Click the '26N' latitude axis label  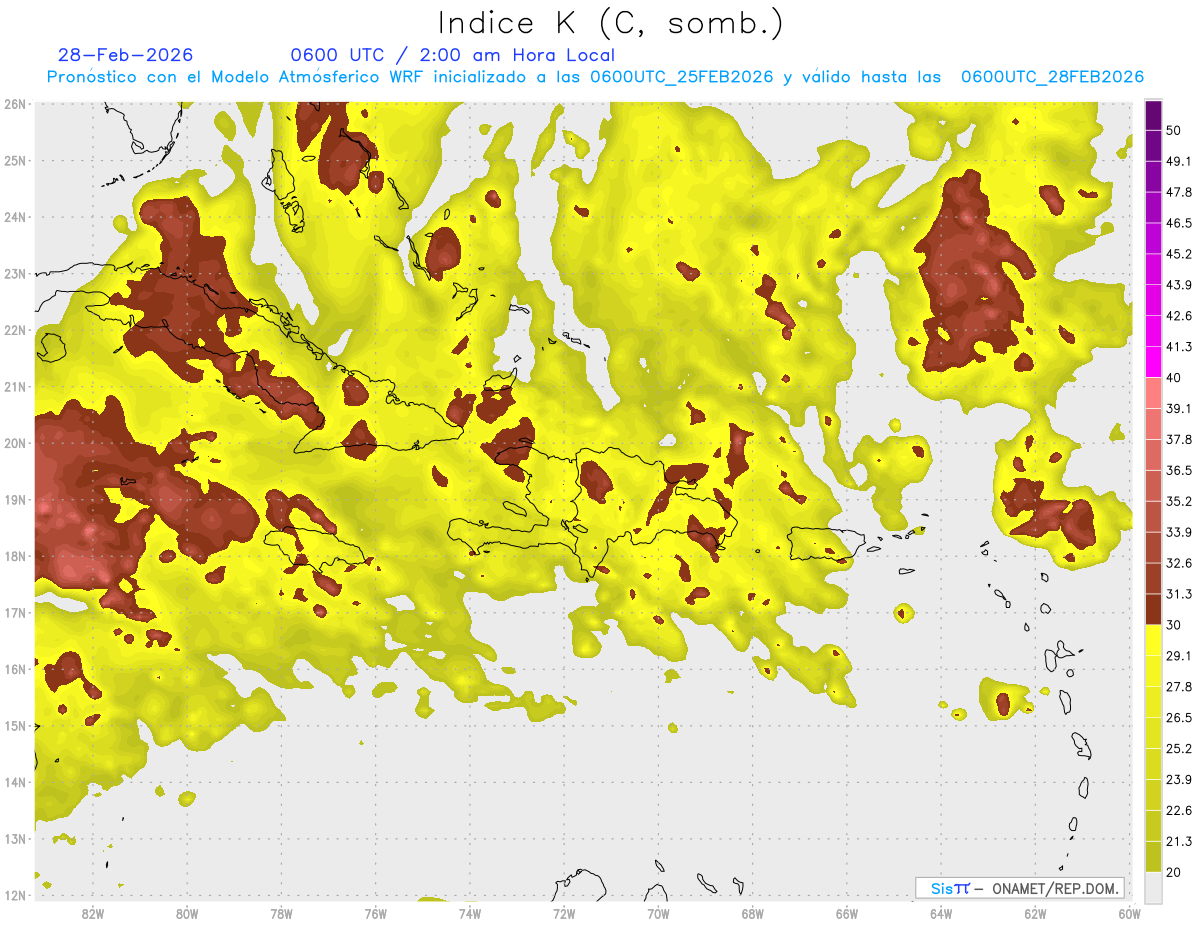pyautogui.click(x=15, y=104)
